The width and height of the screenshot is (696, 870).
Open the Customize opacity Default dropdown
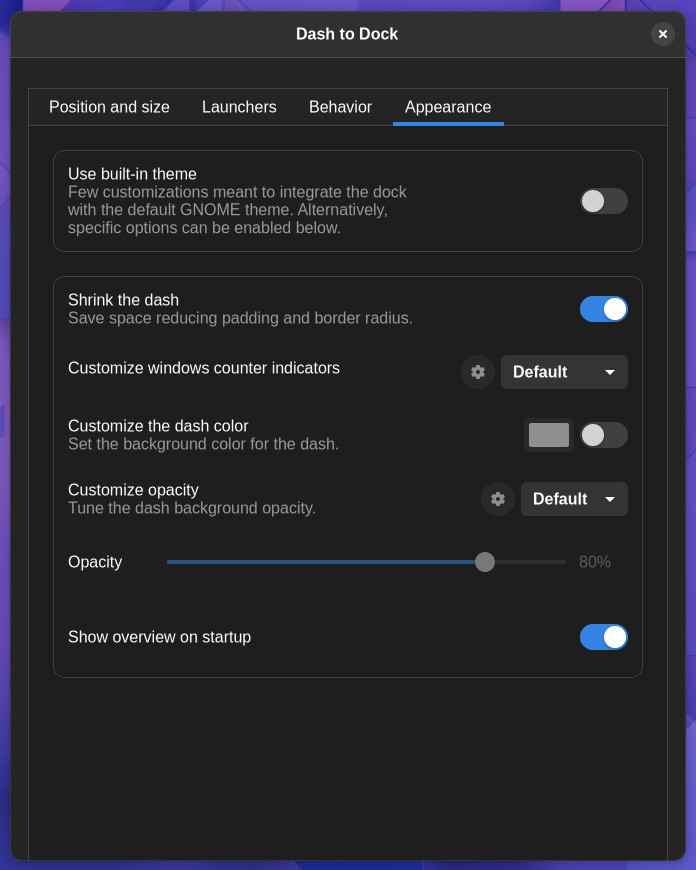click(574, 499)
